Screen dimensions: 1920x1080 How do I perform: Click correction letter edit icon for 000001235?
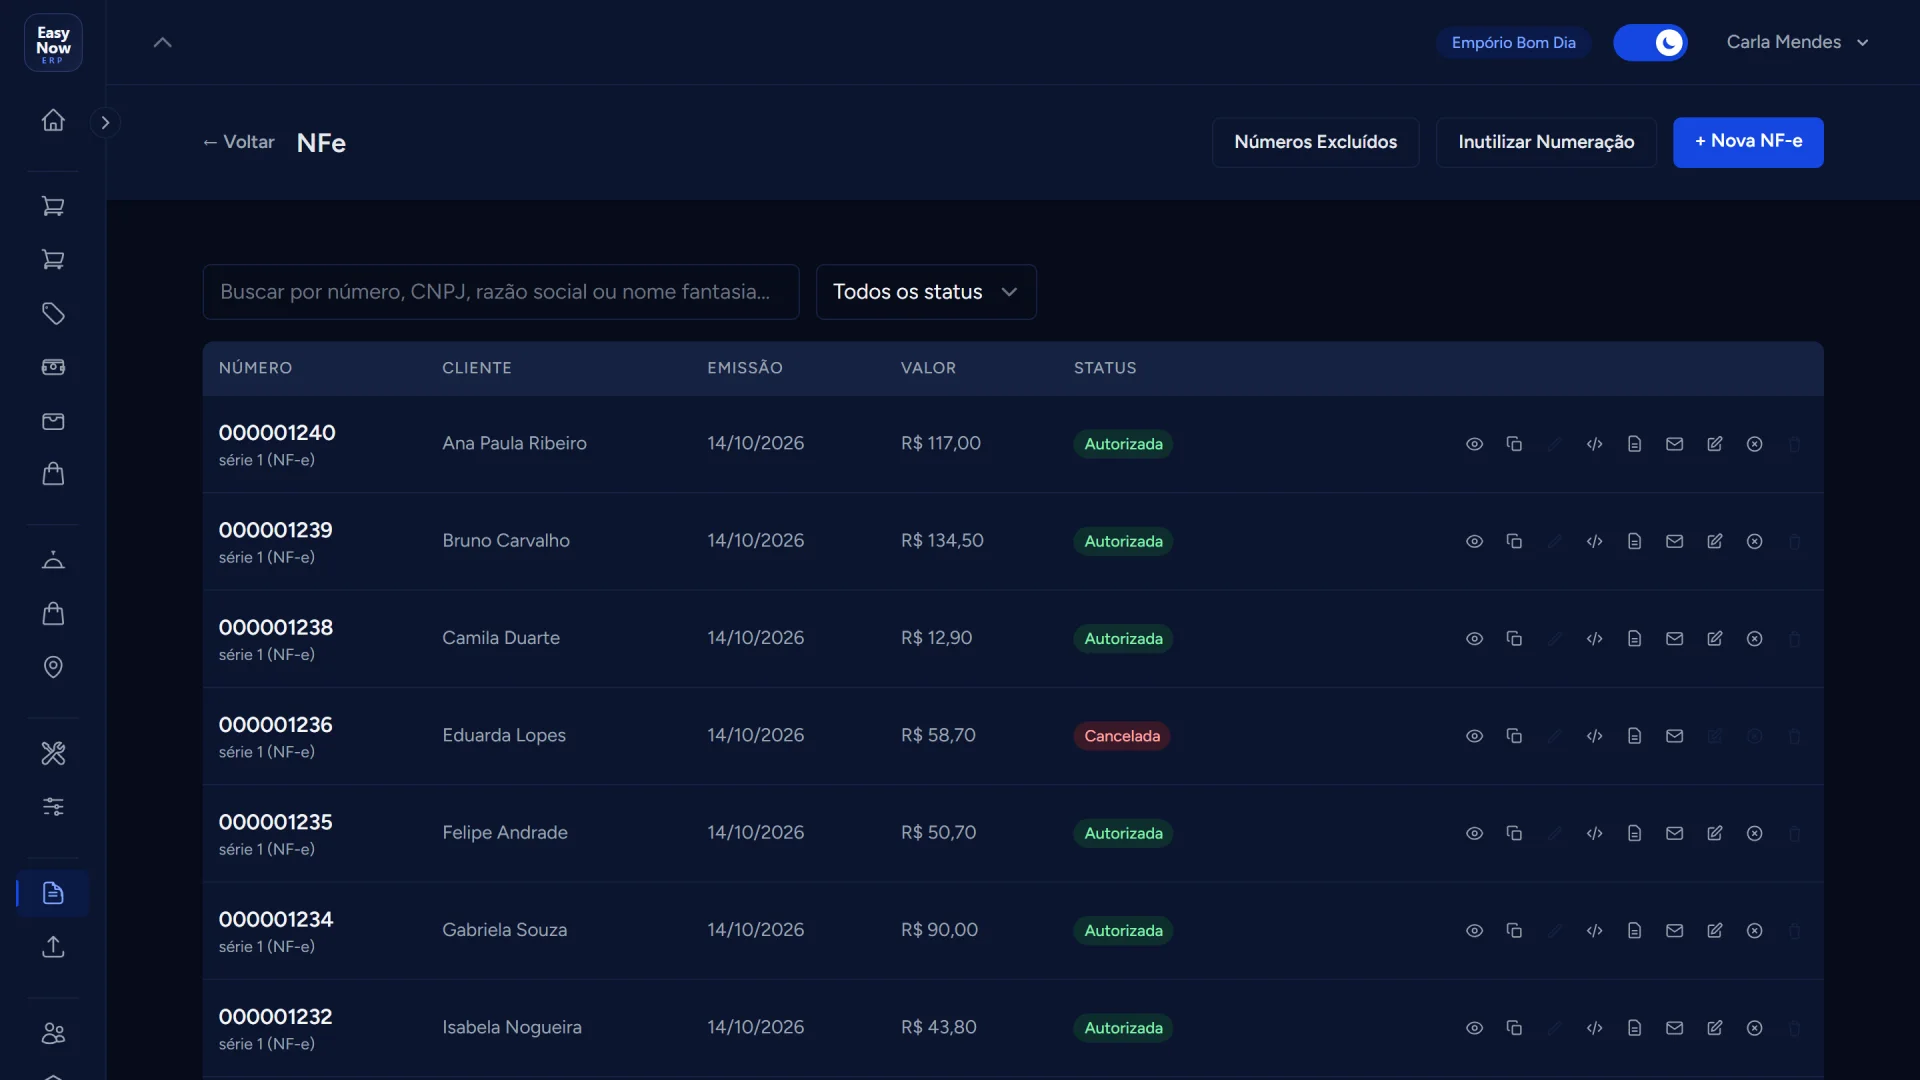coord(1714,833)
